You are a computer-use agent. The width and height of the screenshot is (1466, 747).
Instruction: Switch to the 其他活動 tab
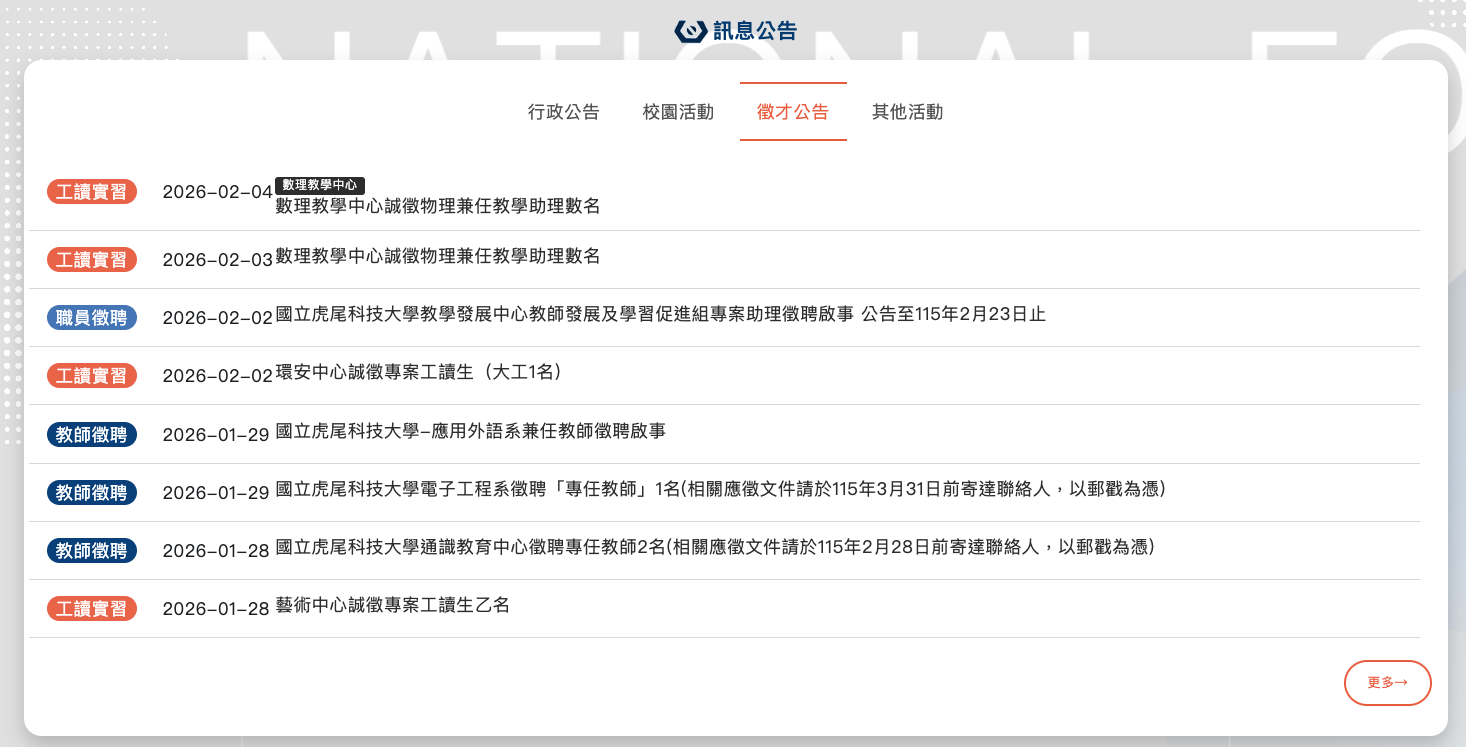click(907, 112)
